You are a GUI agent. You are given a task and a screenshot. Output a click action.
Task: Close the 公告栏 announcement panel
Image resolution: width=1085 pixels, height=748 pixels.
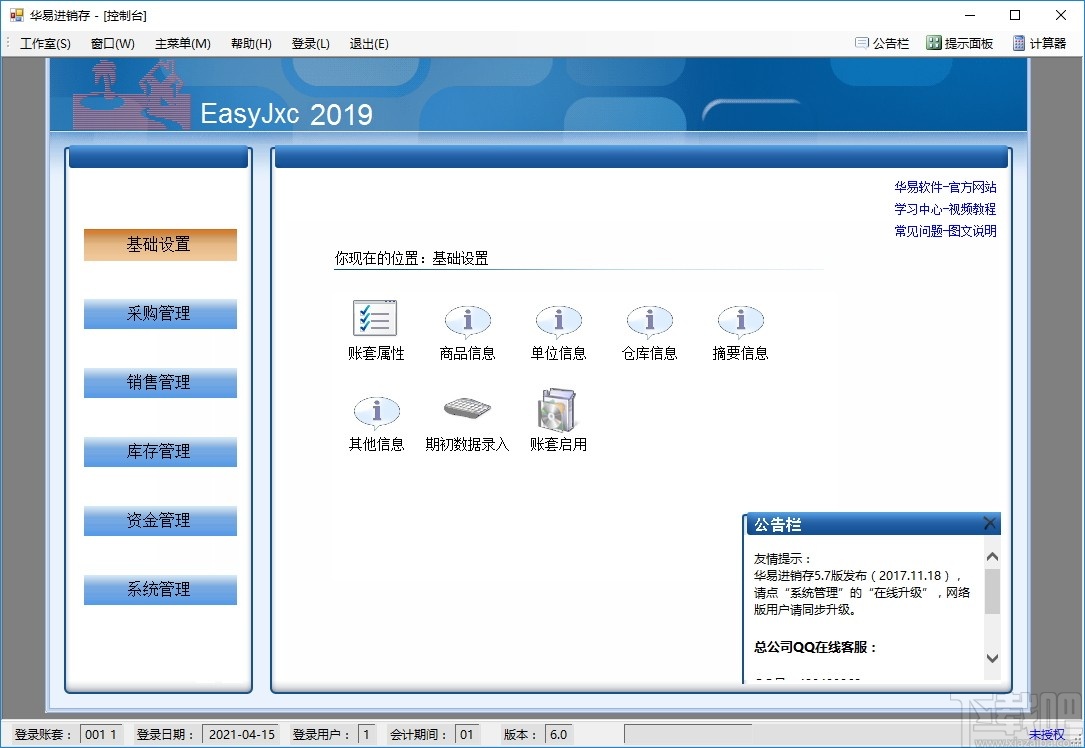tap(989, 523)
